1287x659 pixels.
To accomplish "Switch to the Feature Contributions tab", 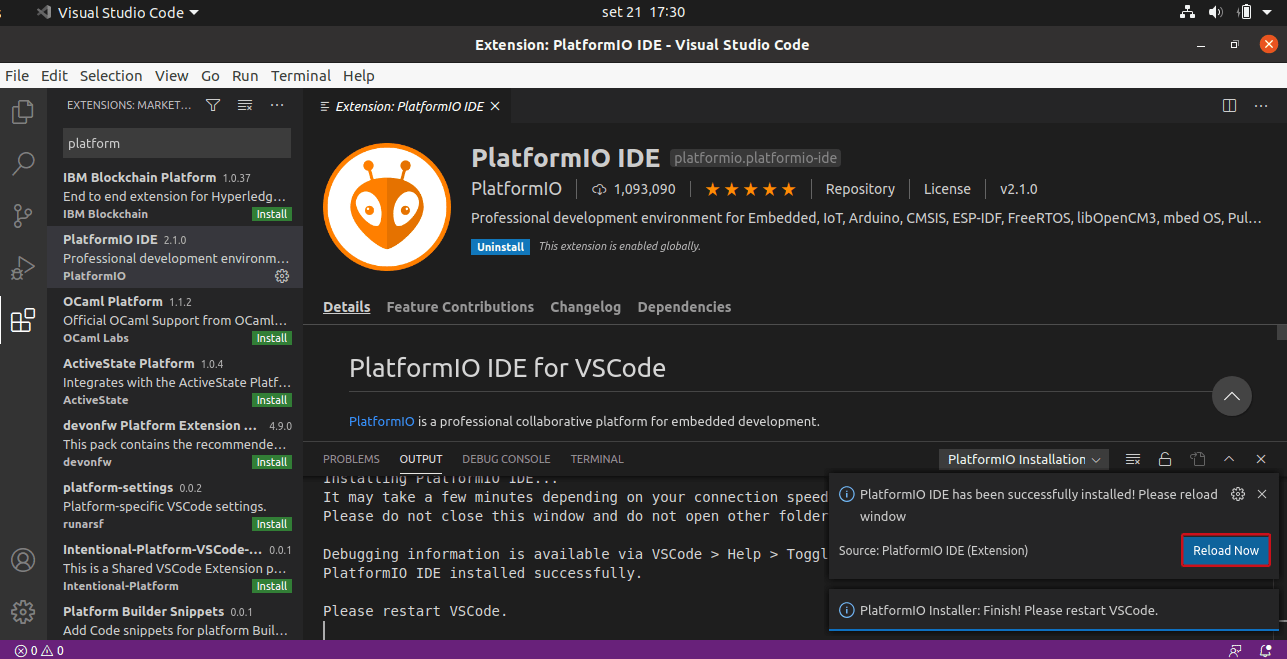I will coord(460,307).
